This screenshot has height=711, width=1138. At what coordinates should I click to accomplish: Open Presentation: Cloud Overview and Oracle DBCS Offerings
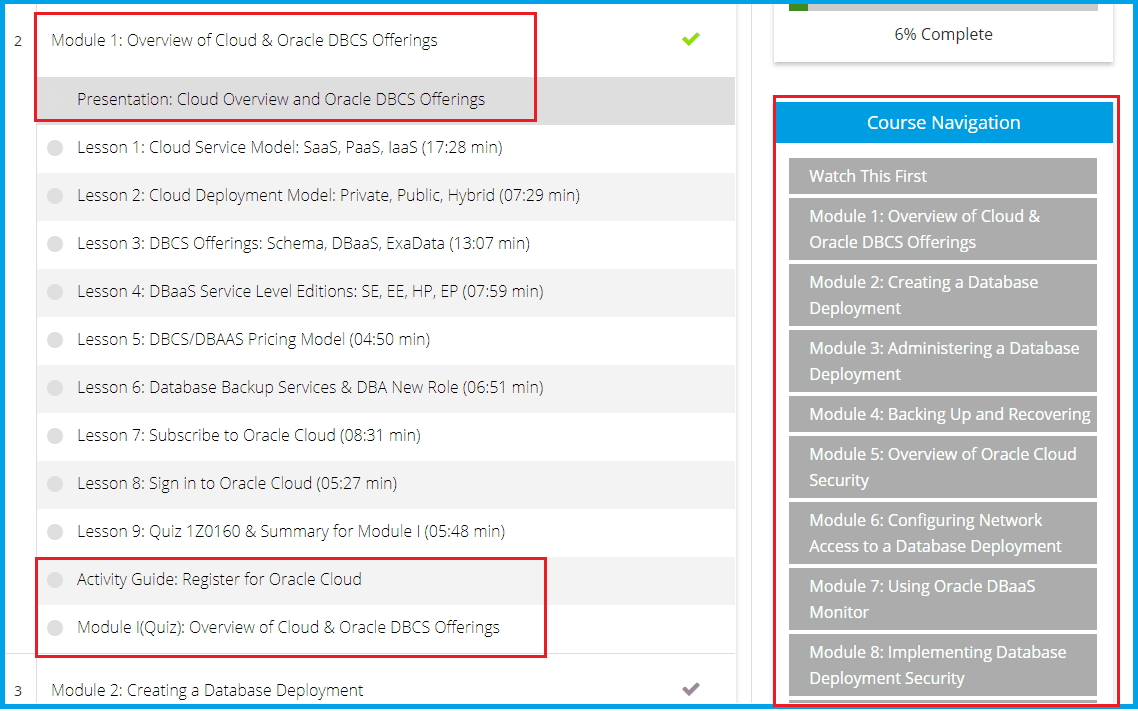click(281, 99)
